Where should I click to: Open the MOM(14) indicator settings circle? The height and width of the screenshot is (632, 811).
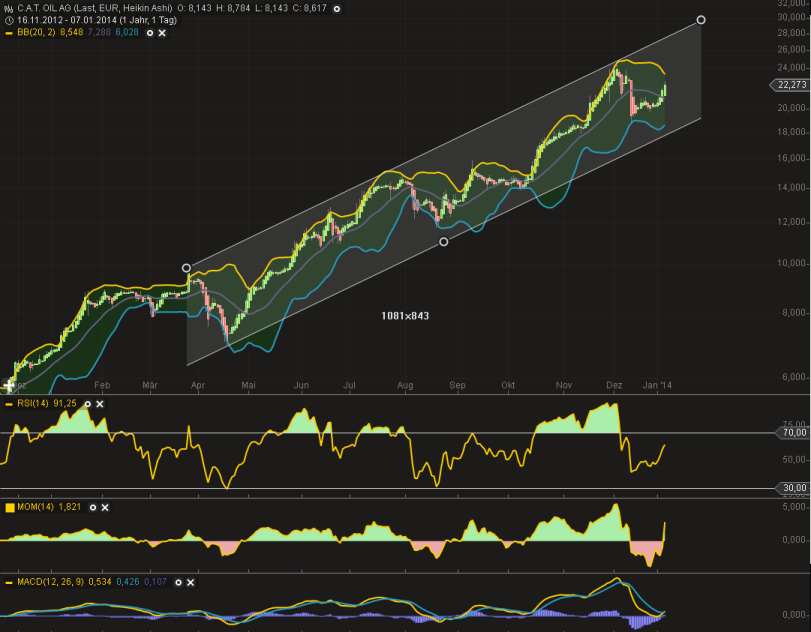(x=93, y=508)
